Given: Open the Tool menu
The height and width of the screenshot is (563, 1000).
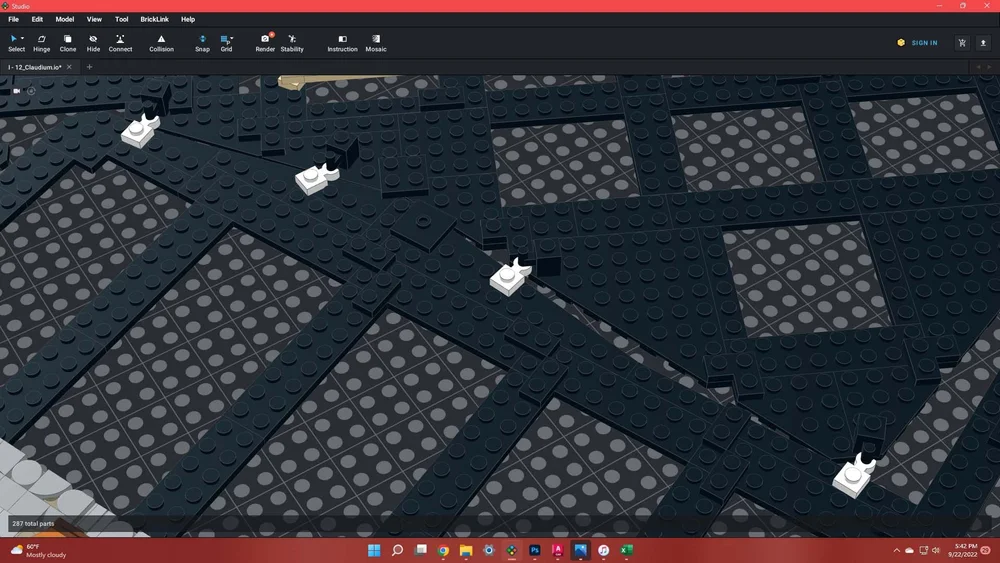Looking at the screenshot, I should point(121,19).
